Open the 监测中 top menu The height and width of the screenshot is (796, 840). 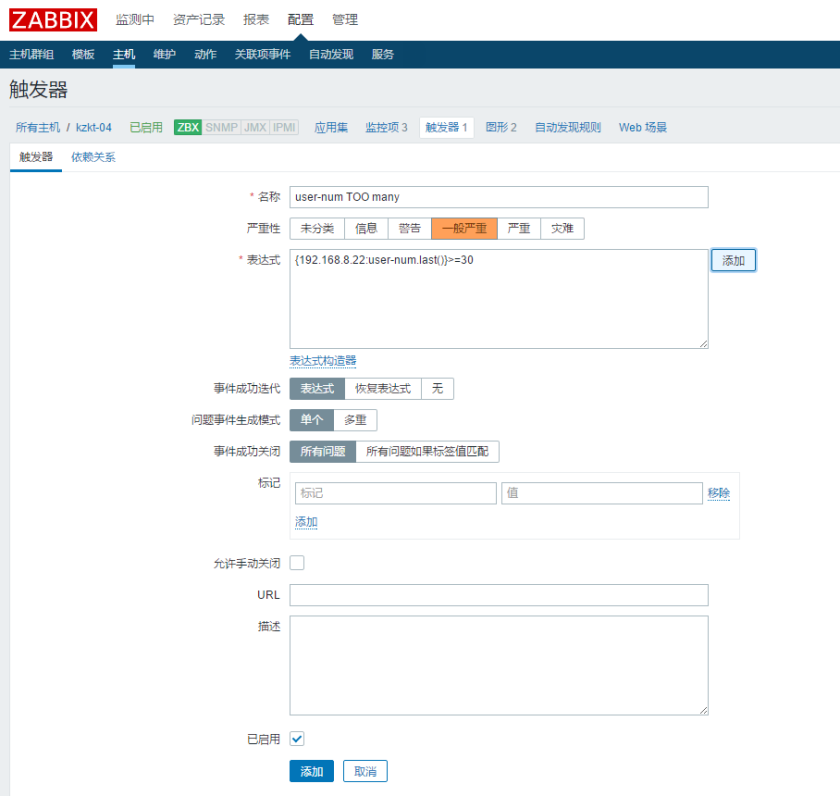(135, 20)
